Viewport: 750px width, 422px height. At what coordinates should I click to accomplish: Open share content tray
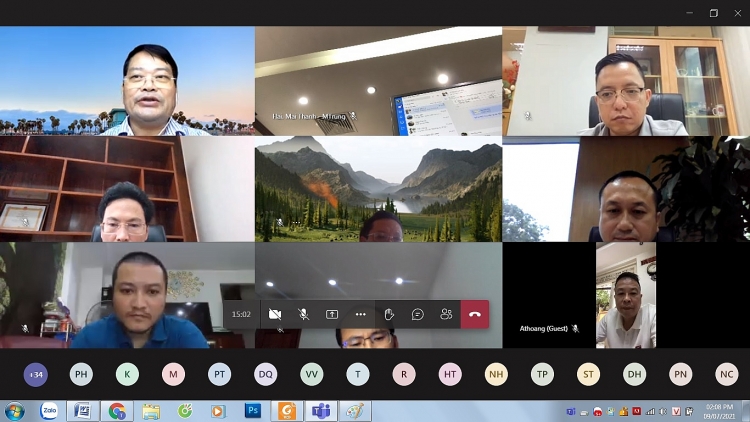point(332,314)
